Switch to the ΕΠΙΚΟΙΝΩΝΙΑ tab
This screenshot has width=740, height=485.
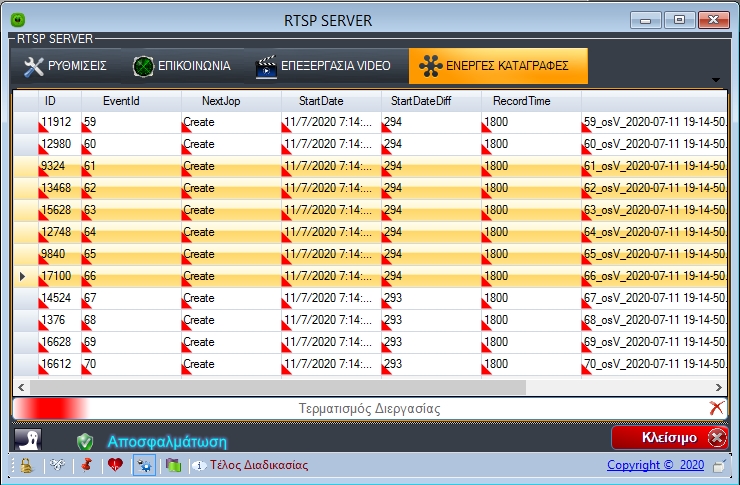(182, 66)
